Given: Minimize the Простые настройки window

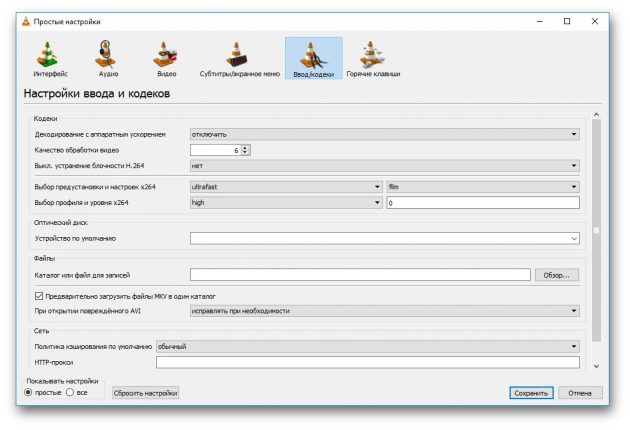Looking at the screenshot, I should tap(540, 21).
